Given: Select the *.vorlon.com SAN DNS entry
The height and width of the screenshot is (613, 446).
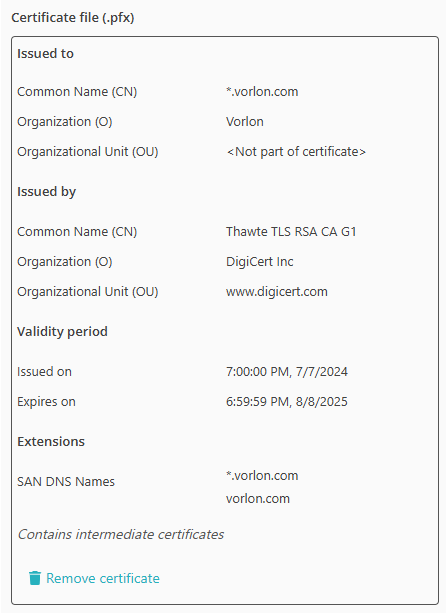Looking at the screenshot, I should 262,475.
